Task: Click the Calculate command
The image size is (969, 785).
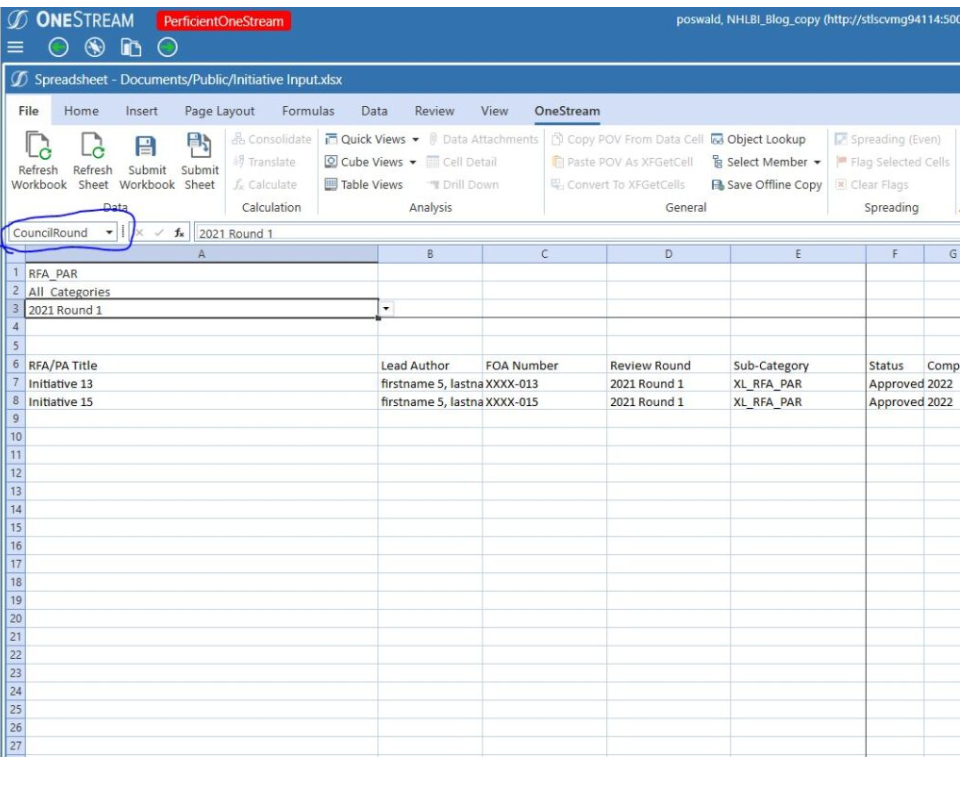Action: [265, 185]
